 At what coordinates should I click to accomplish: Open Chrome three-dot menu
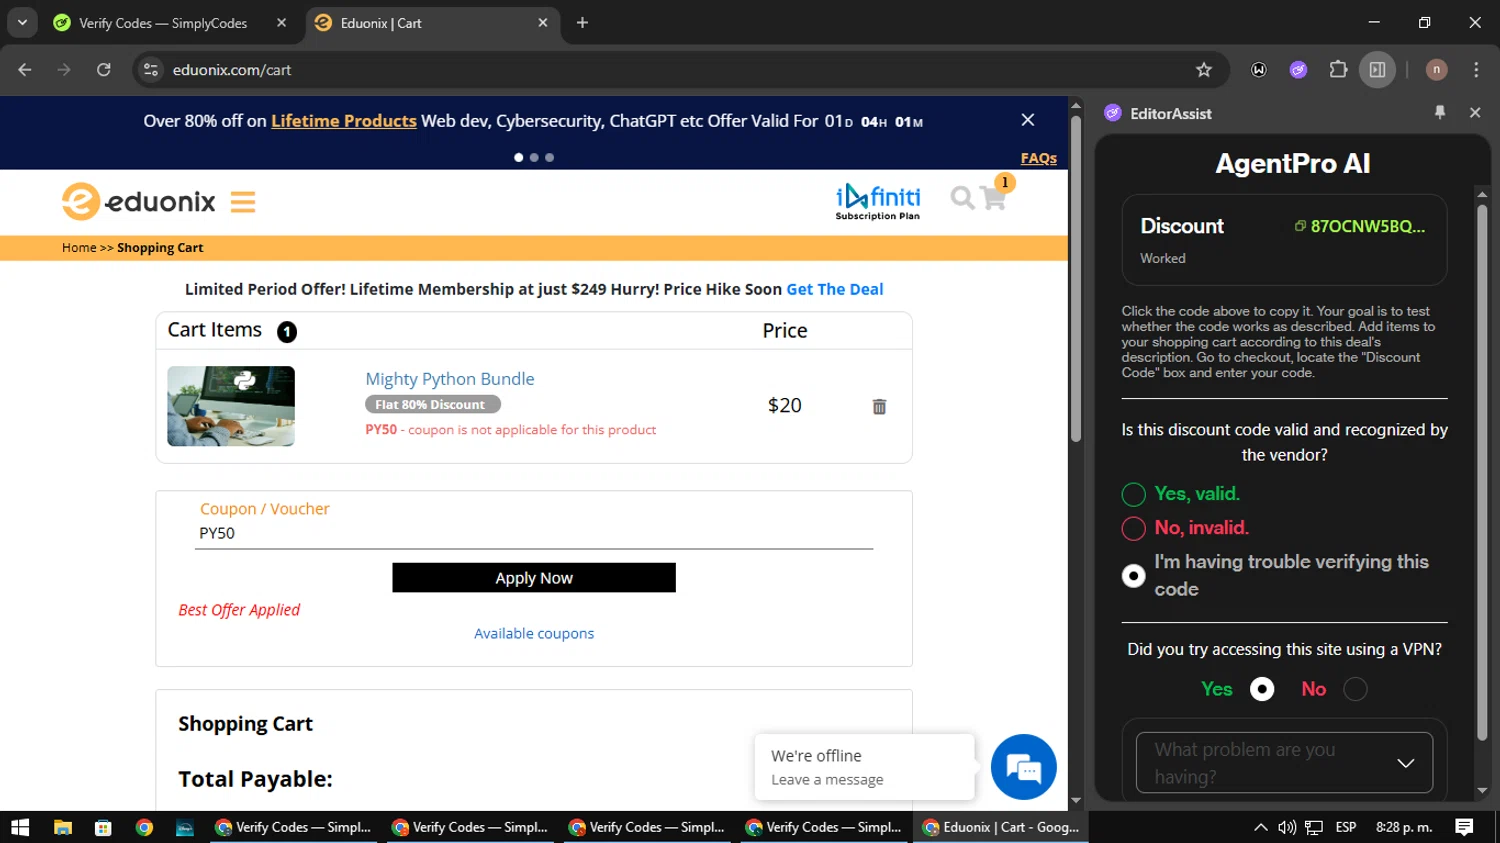coord(1476,70)
